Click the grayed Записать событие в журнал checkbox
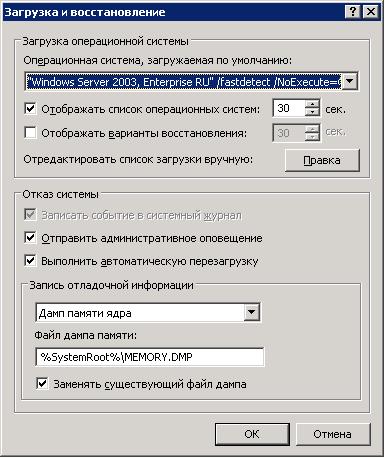The height and width of the screenshot is (458, 385). [30, 215]
